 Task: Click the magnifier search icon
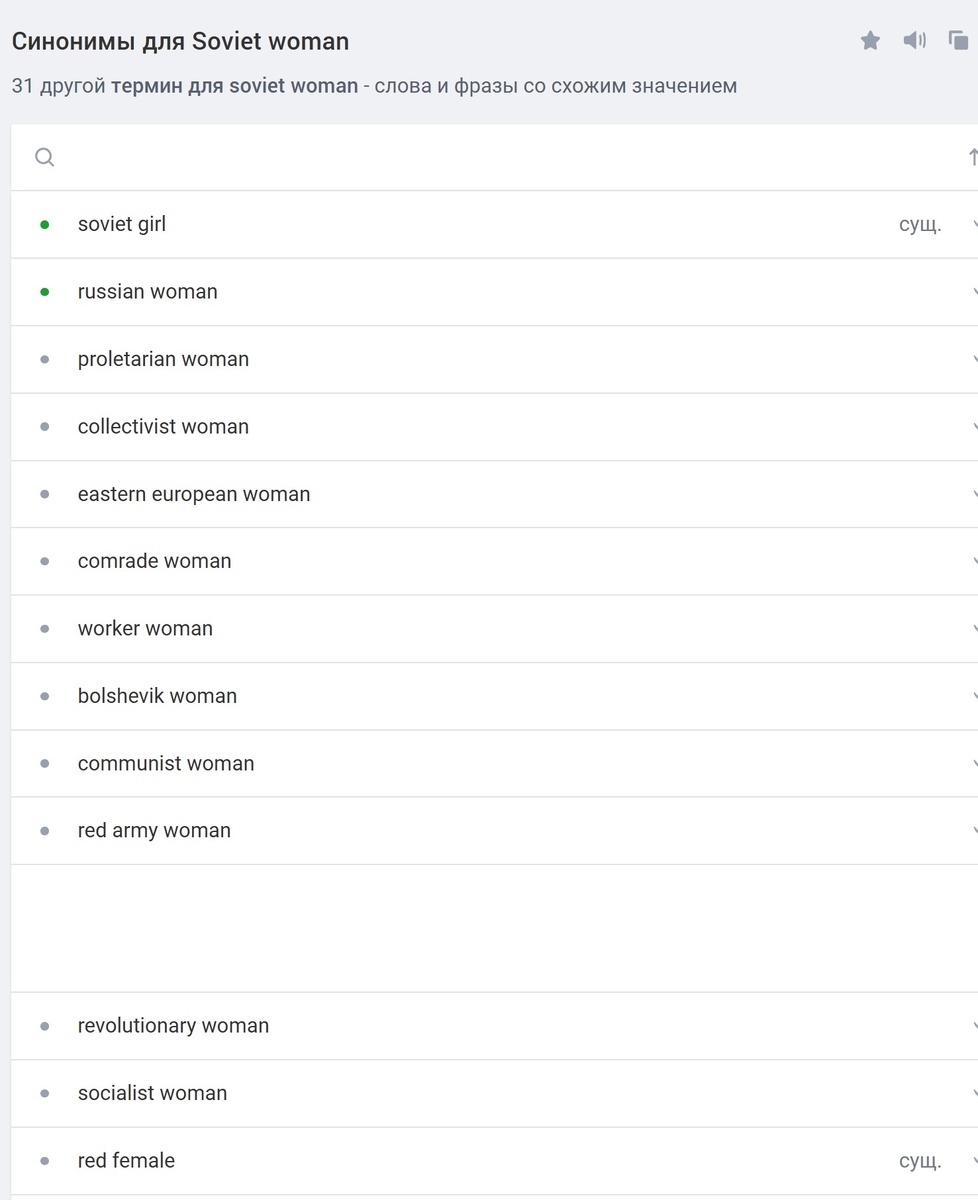(44, 157)
